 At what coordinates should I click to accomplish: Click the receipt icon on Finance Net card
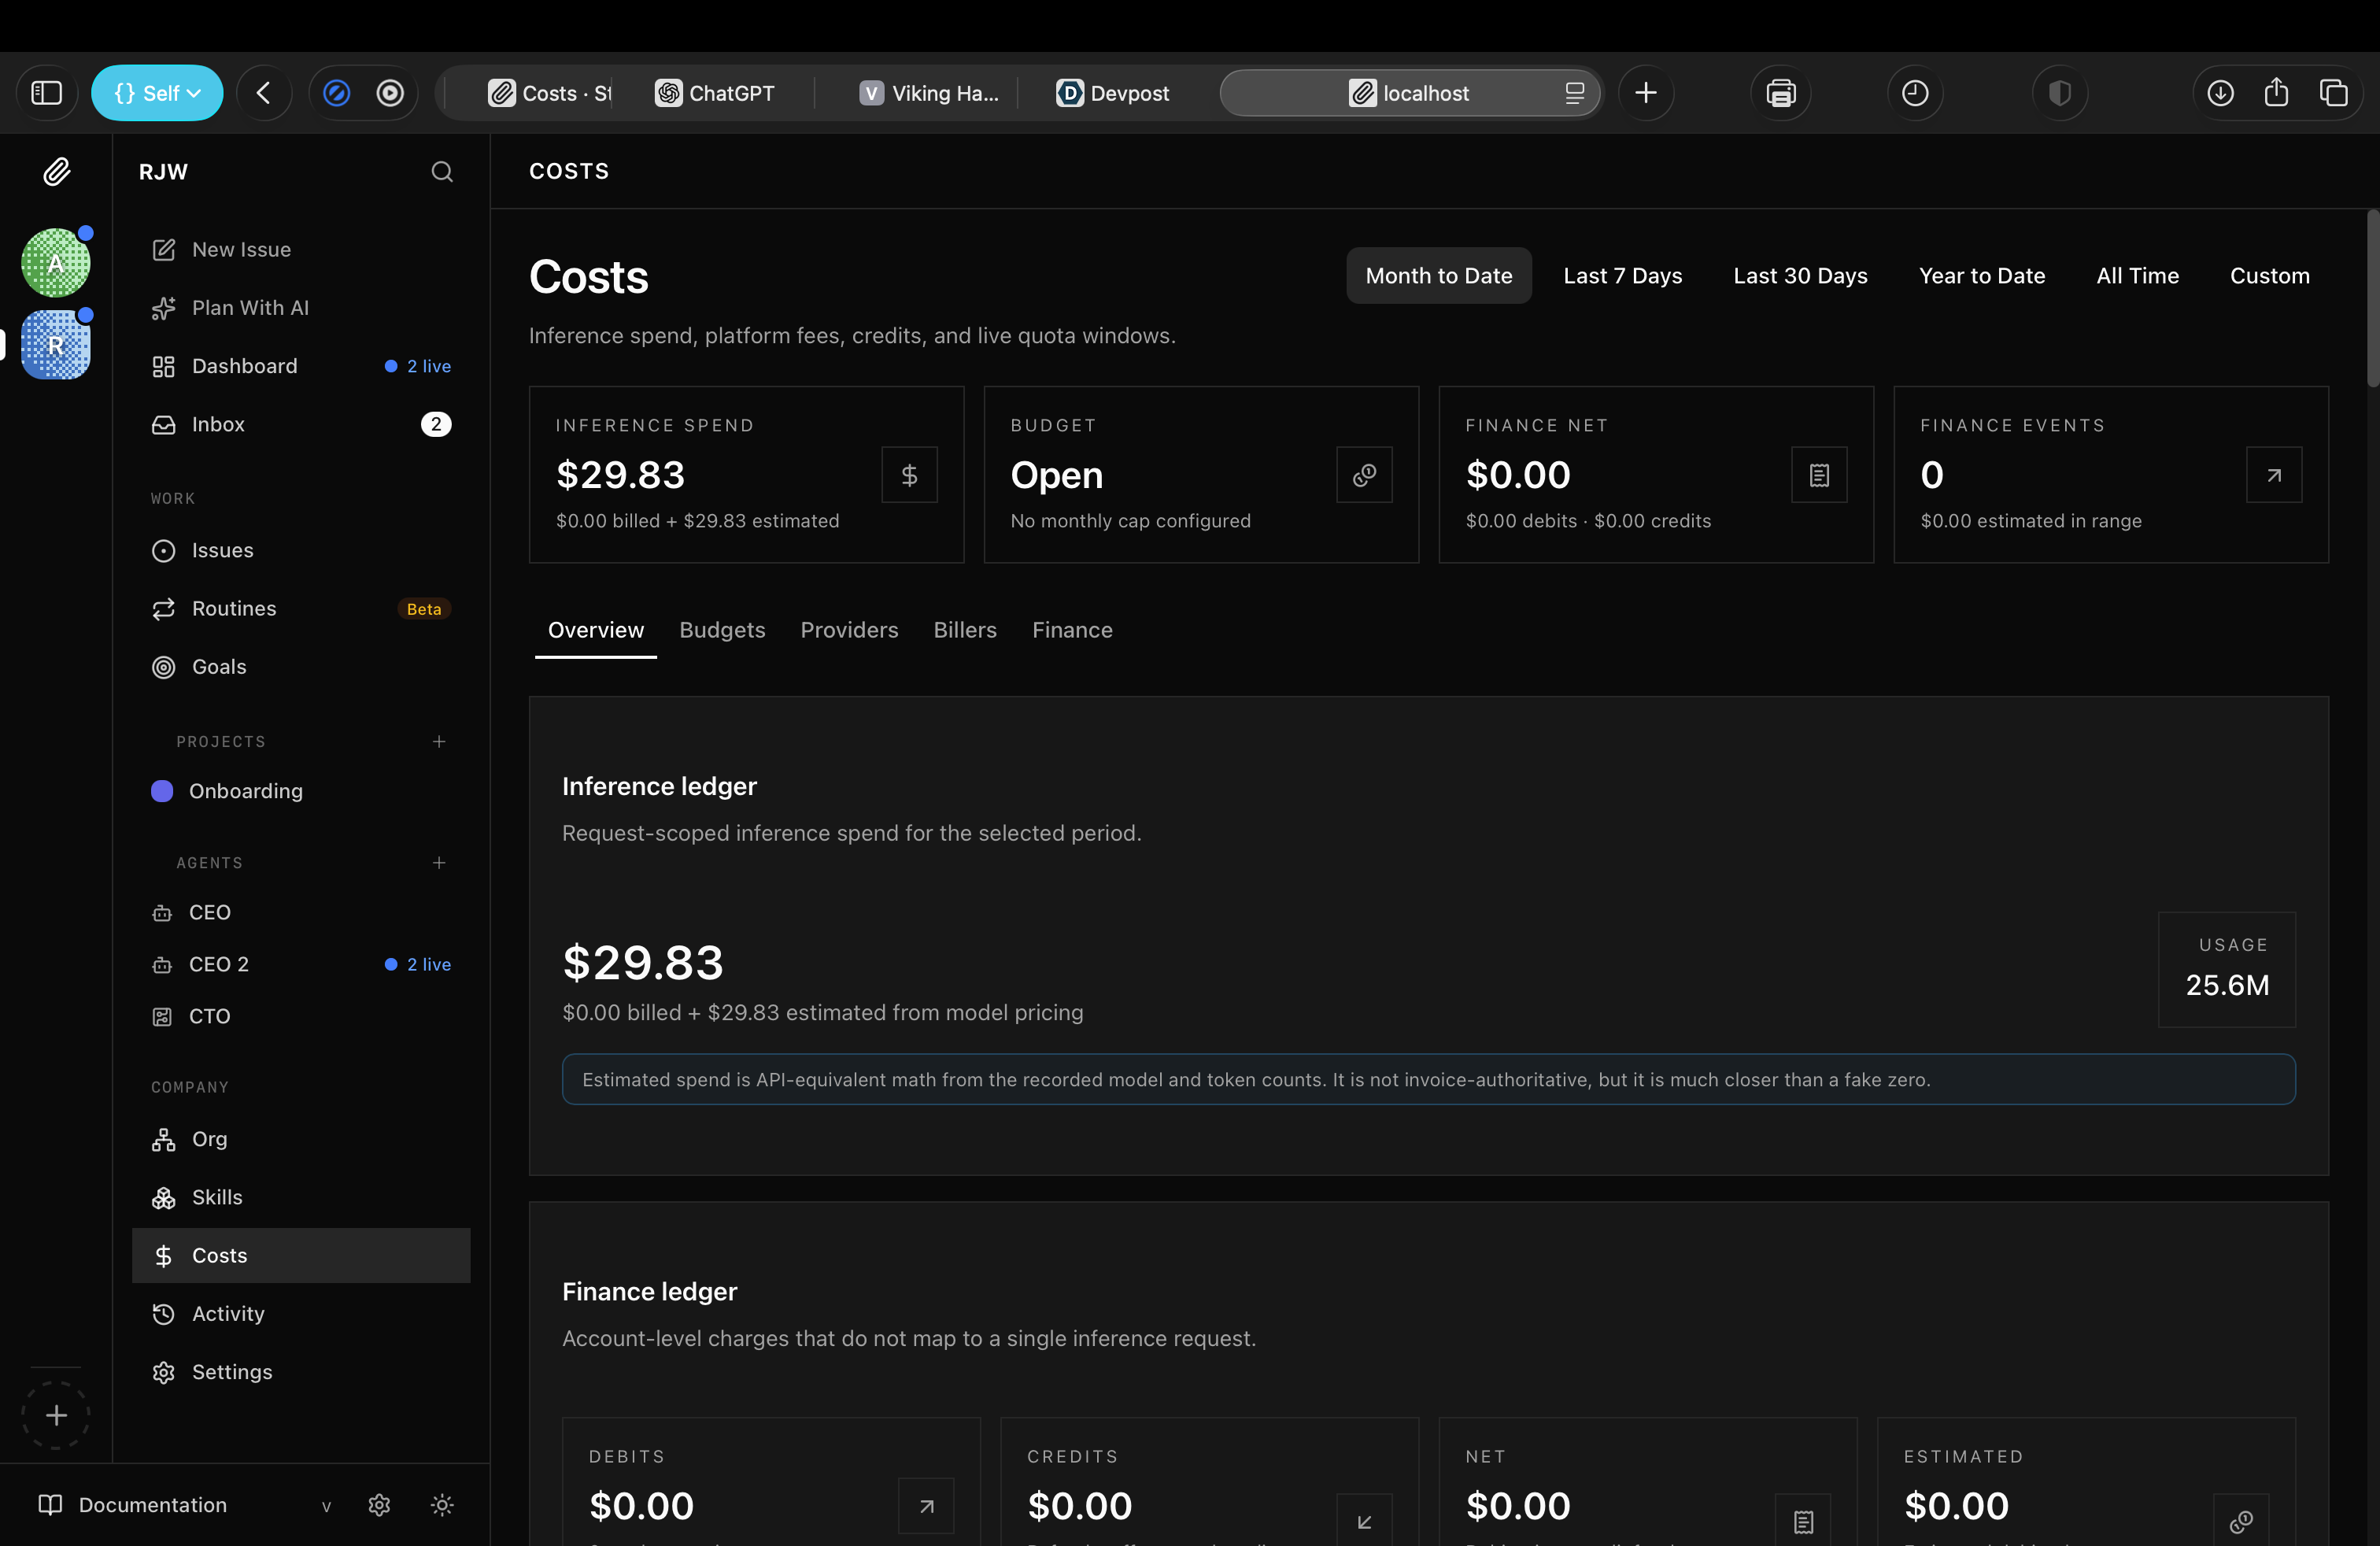[x=1819, y=475]
